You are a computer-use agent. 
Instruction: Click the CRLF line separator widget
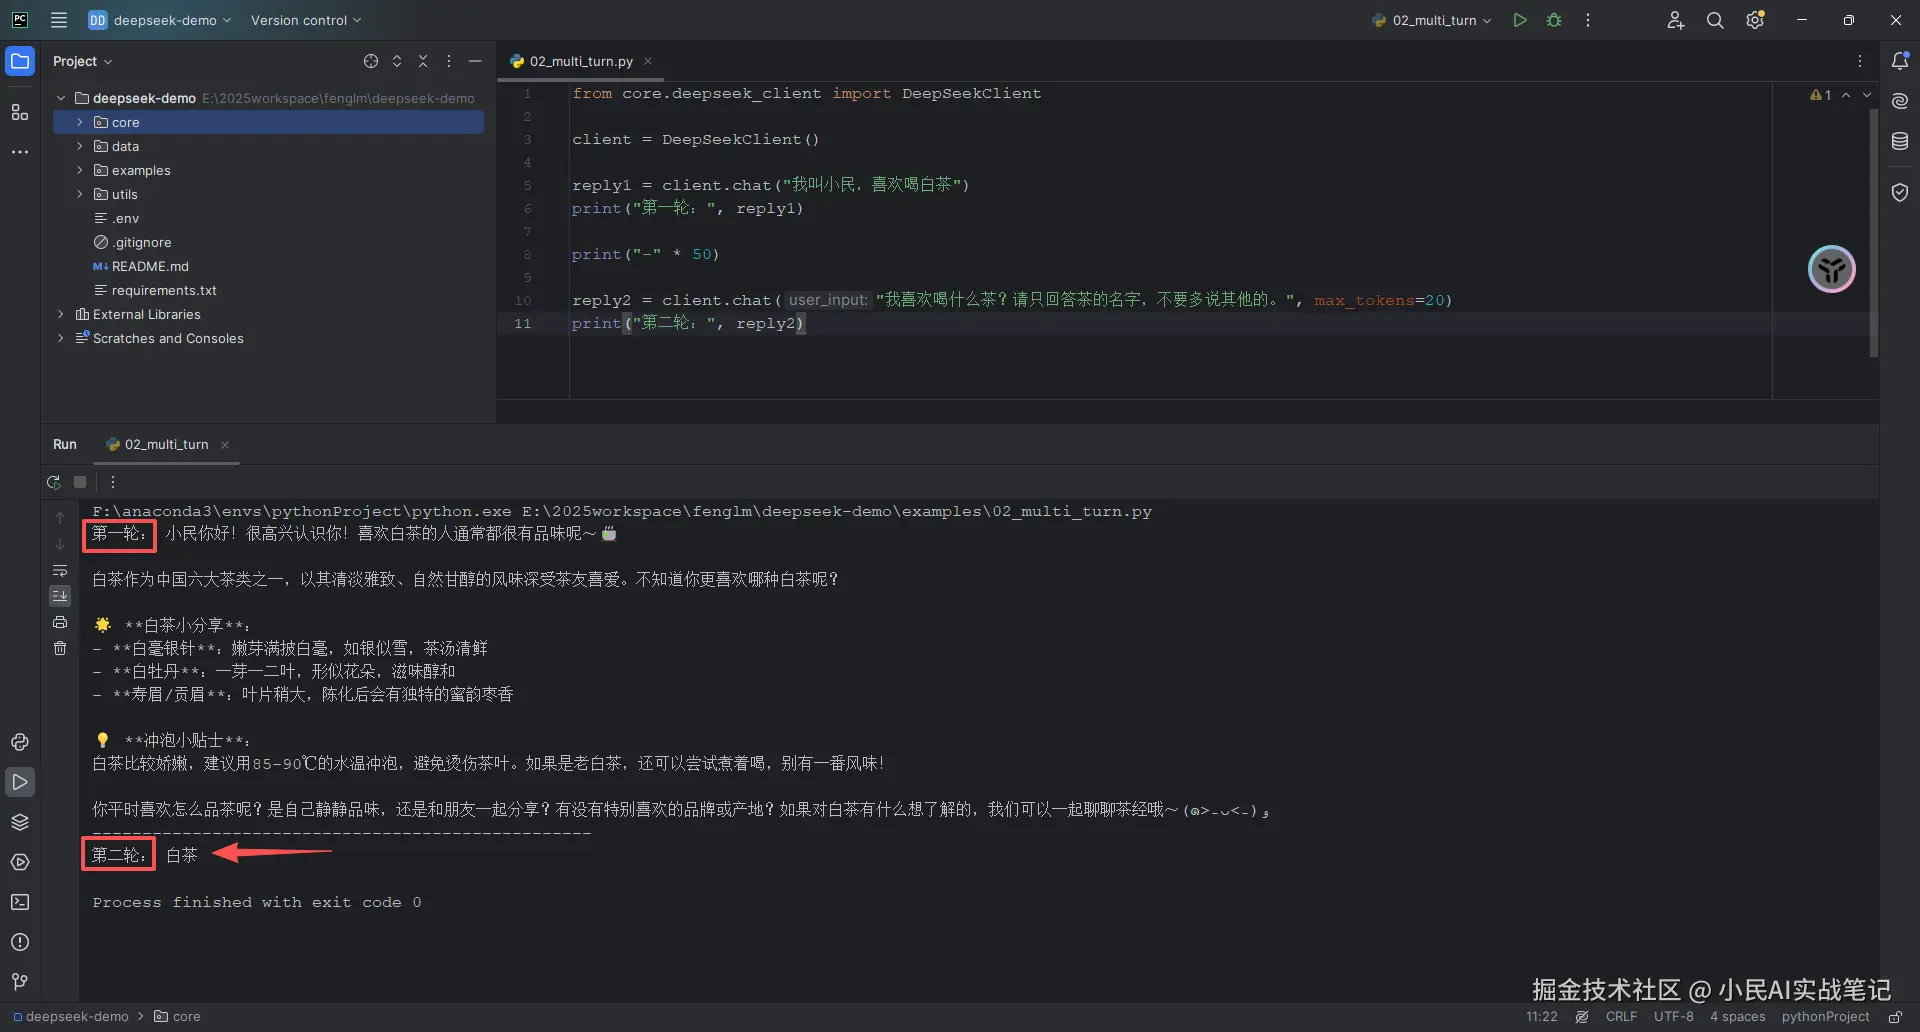[x=1621, y=1017]
